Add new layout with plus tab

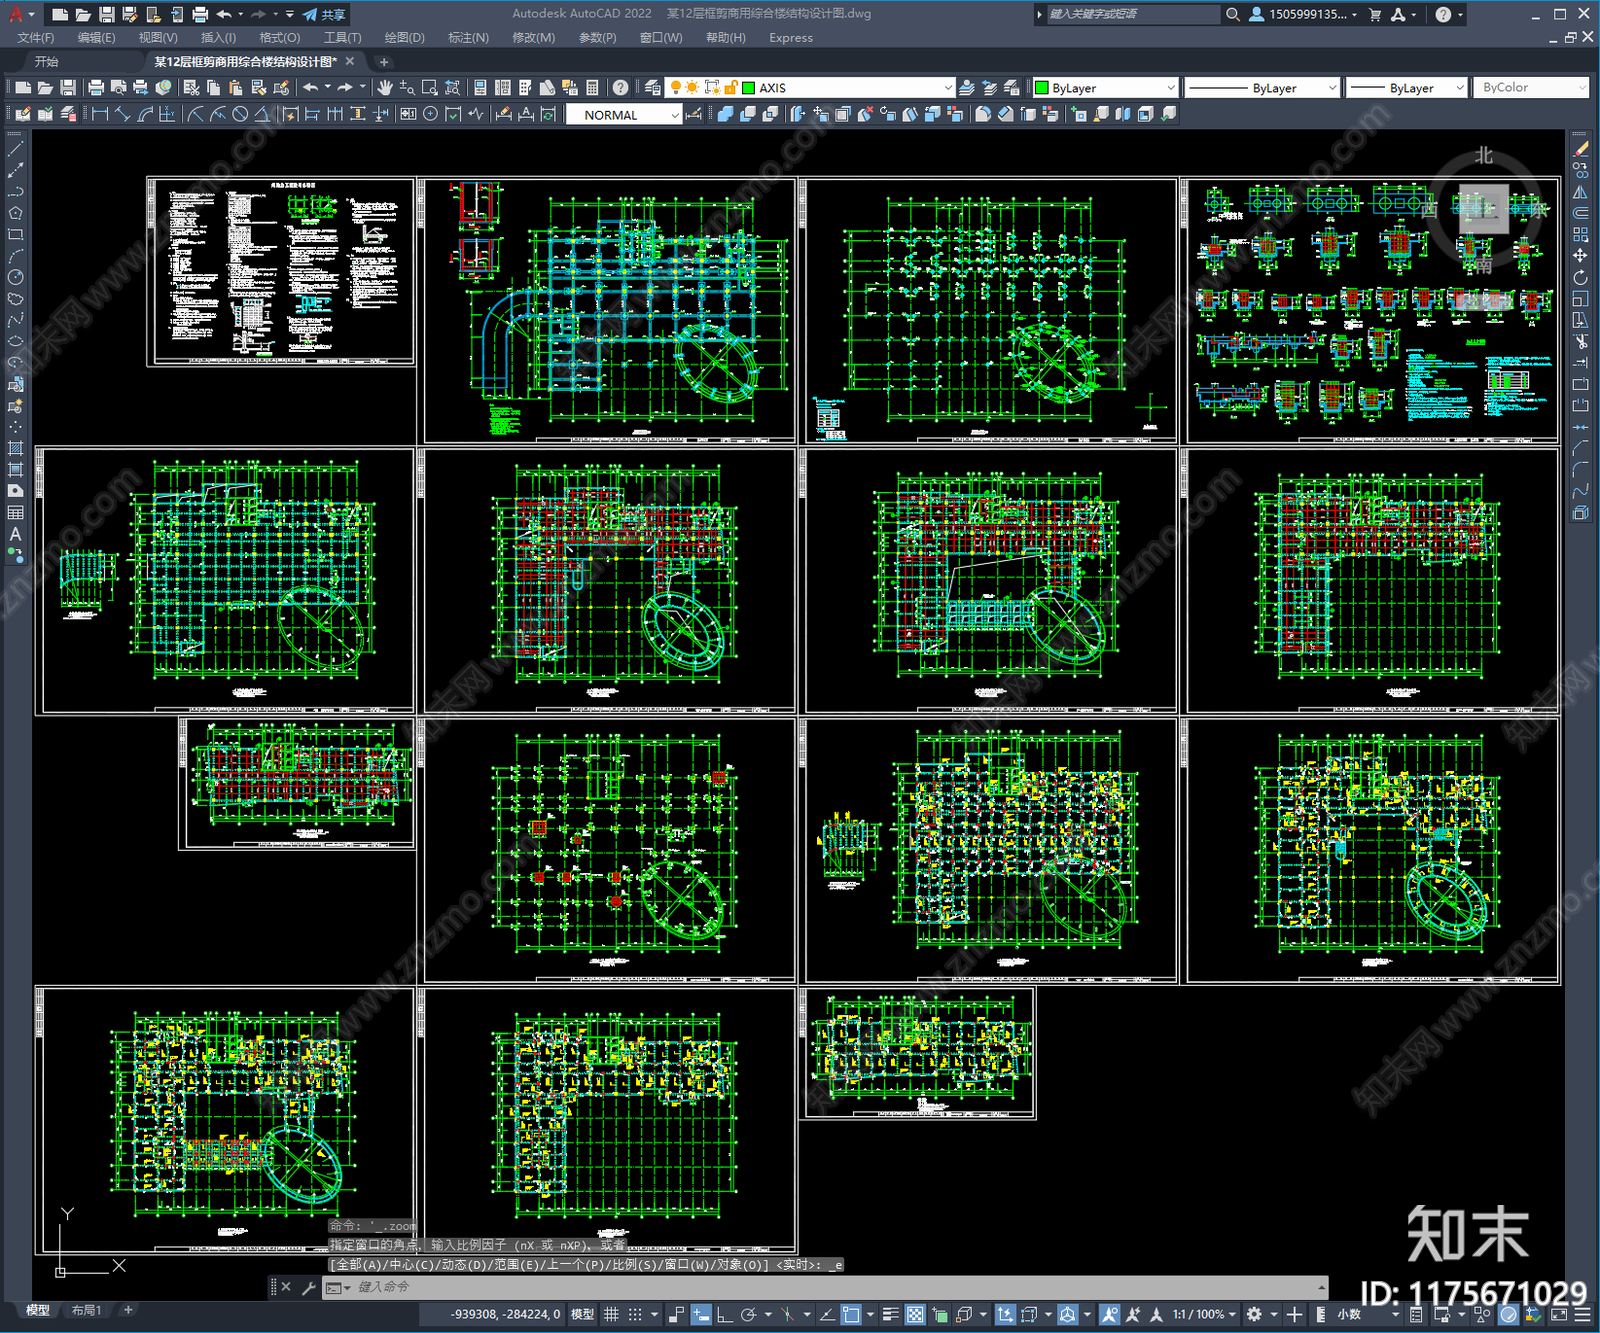(x=128, y=1310)
